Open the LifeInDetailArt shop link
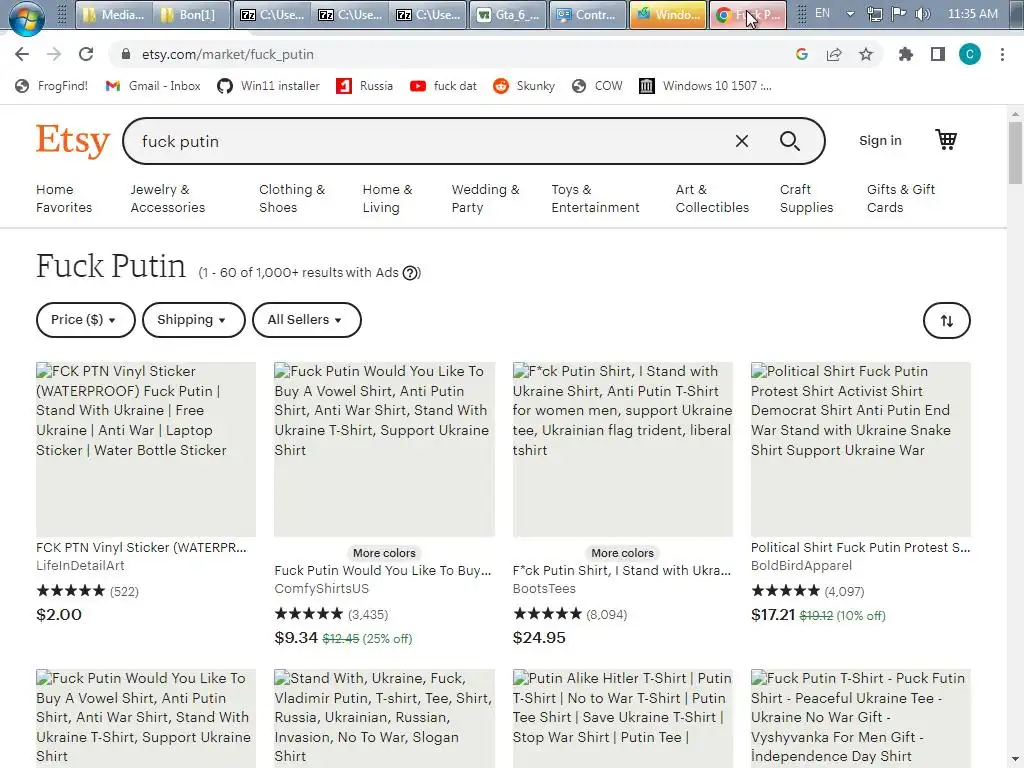 point(80,566)
